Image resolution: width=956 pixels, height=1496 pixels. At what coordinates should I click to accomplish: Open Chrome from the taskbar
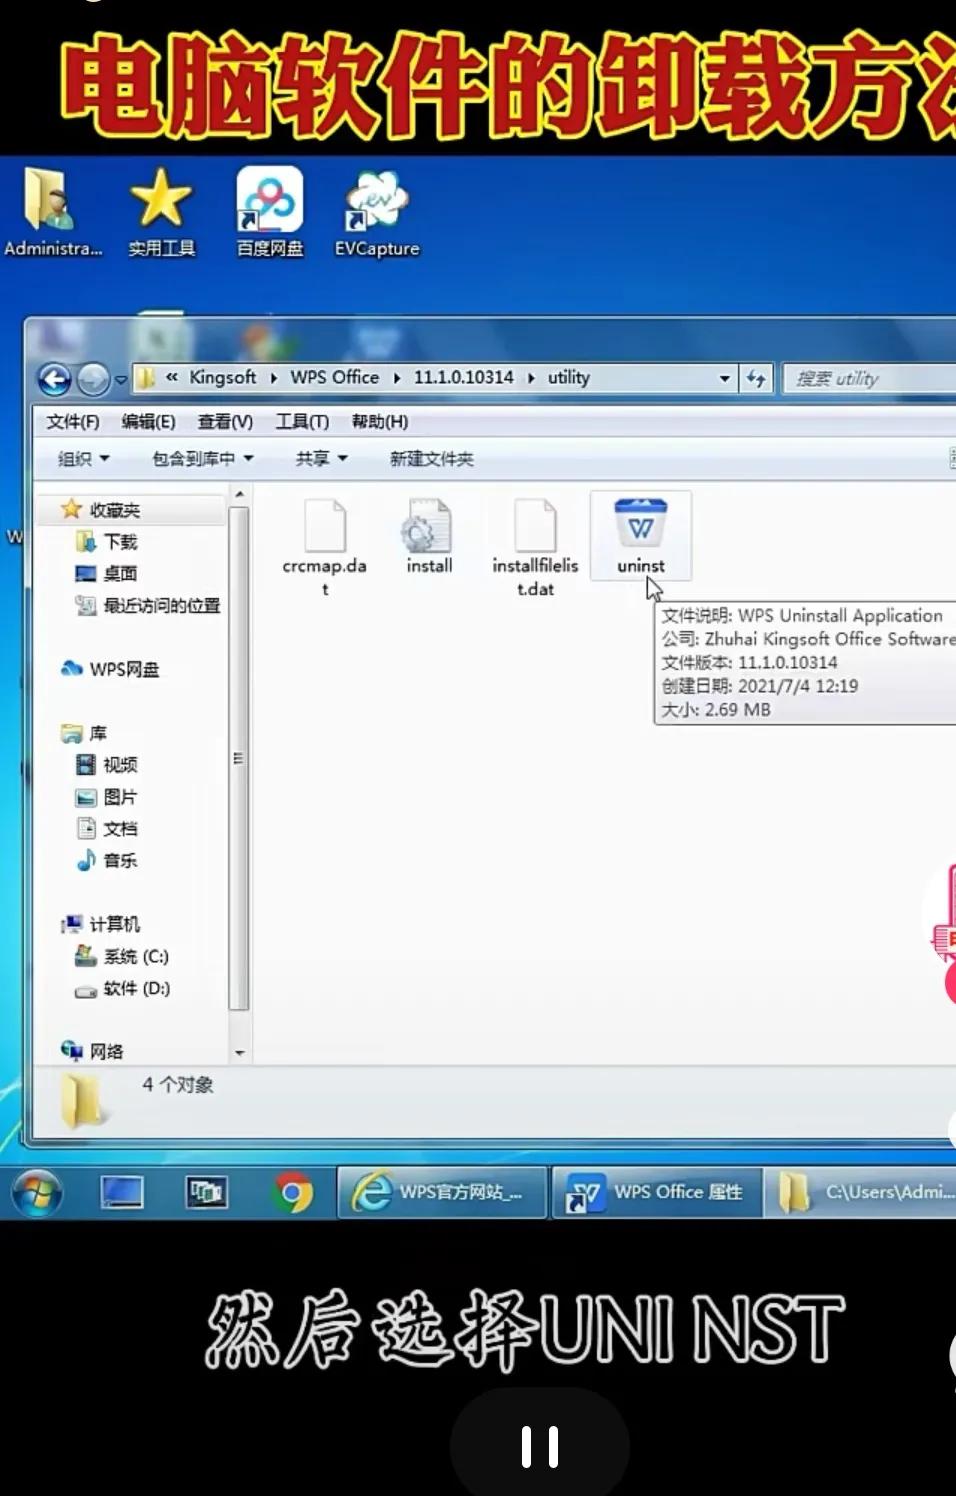coord(292,1193)
